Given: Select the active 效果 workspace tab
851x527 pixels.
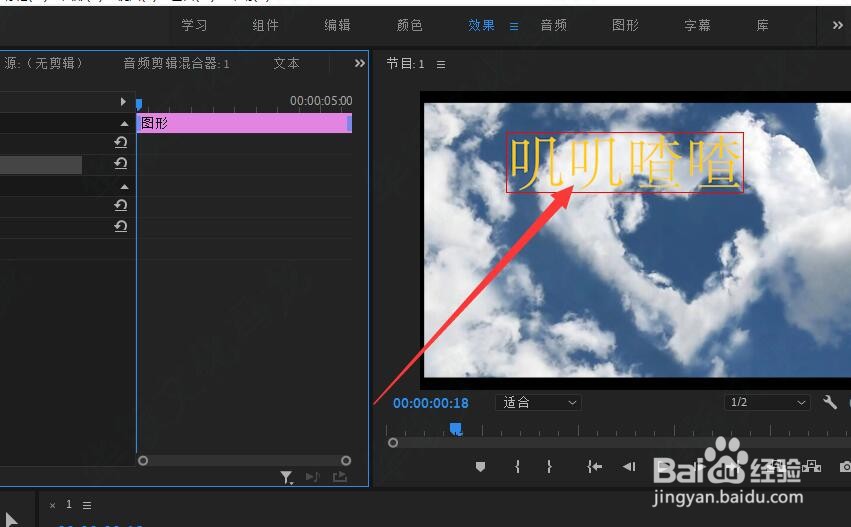Looking at the screenshot, I should 481,26.
